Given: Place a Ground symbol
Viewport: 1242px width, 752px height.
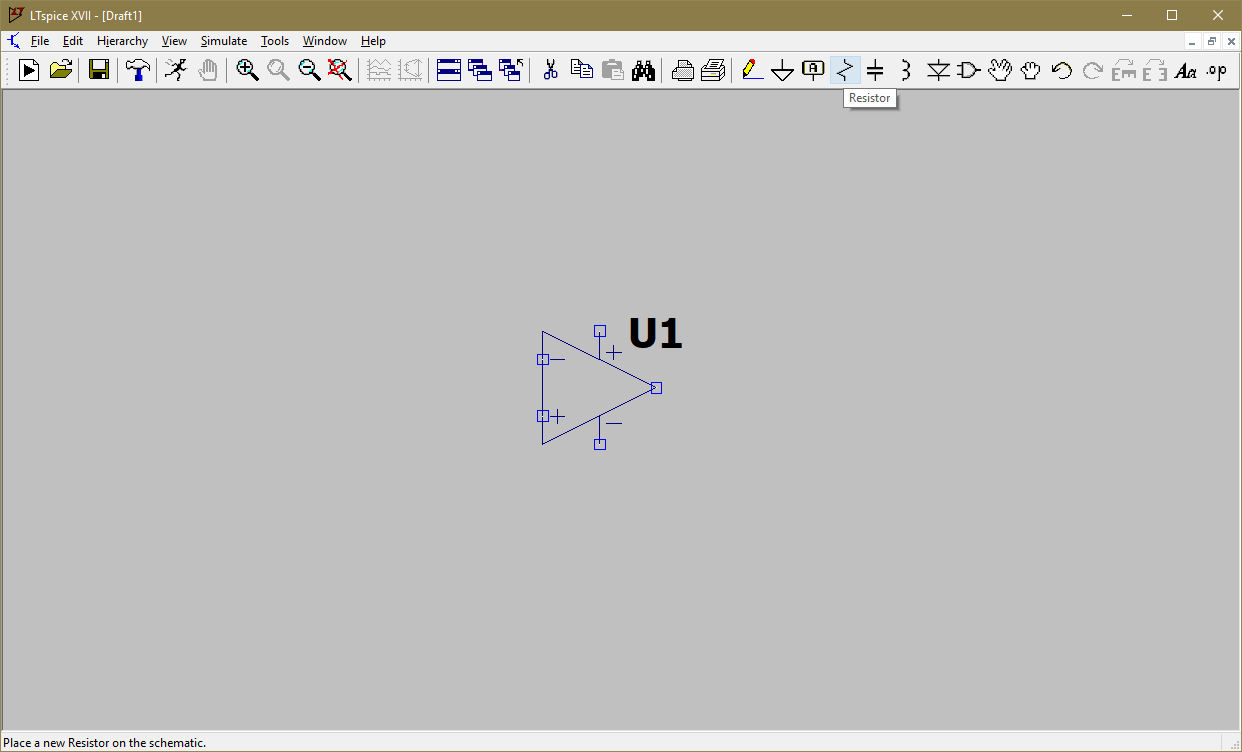Looking at the screenshot, I should (x=783, y=70).
